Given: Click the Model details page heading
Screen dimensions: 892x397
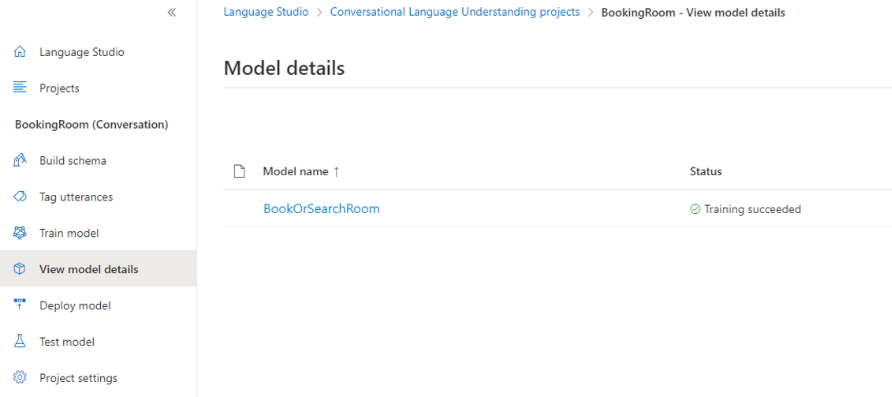Looking at the screenshot, I should pos(284,69).
